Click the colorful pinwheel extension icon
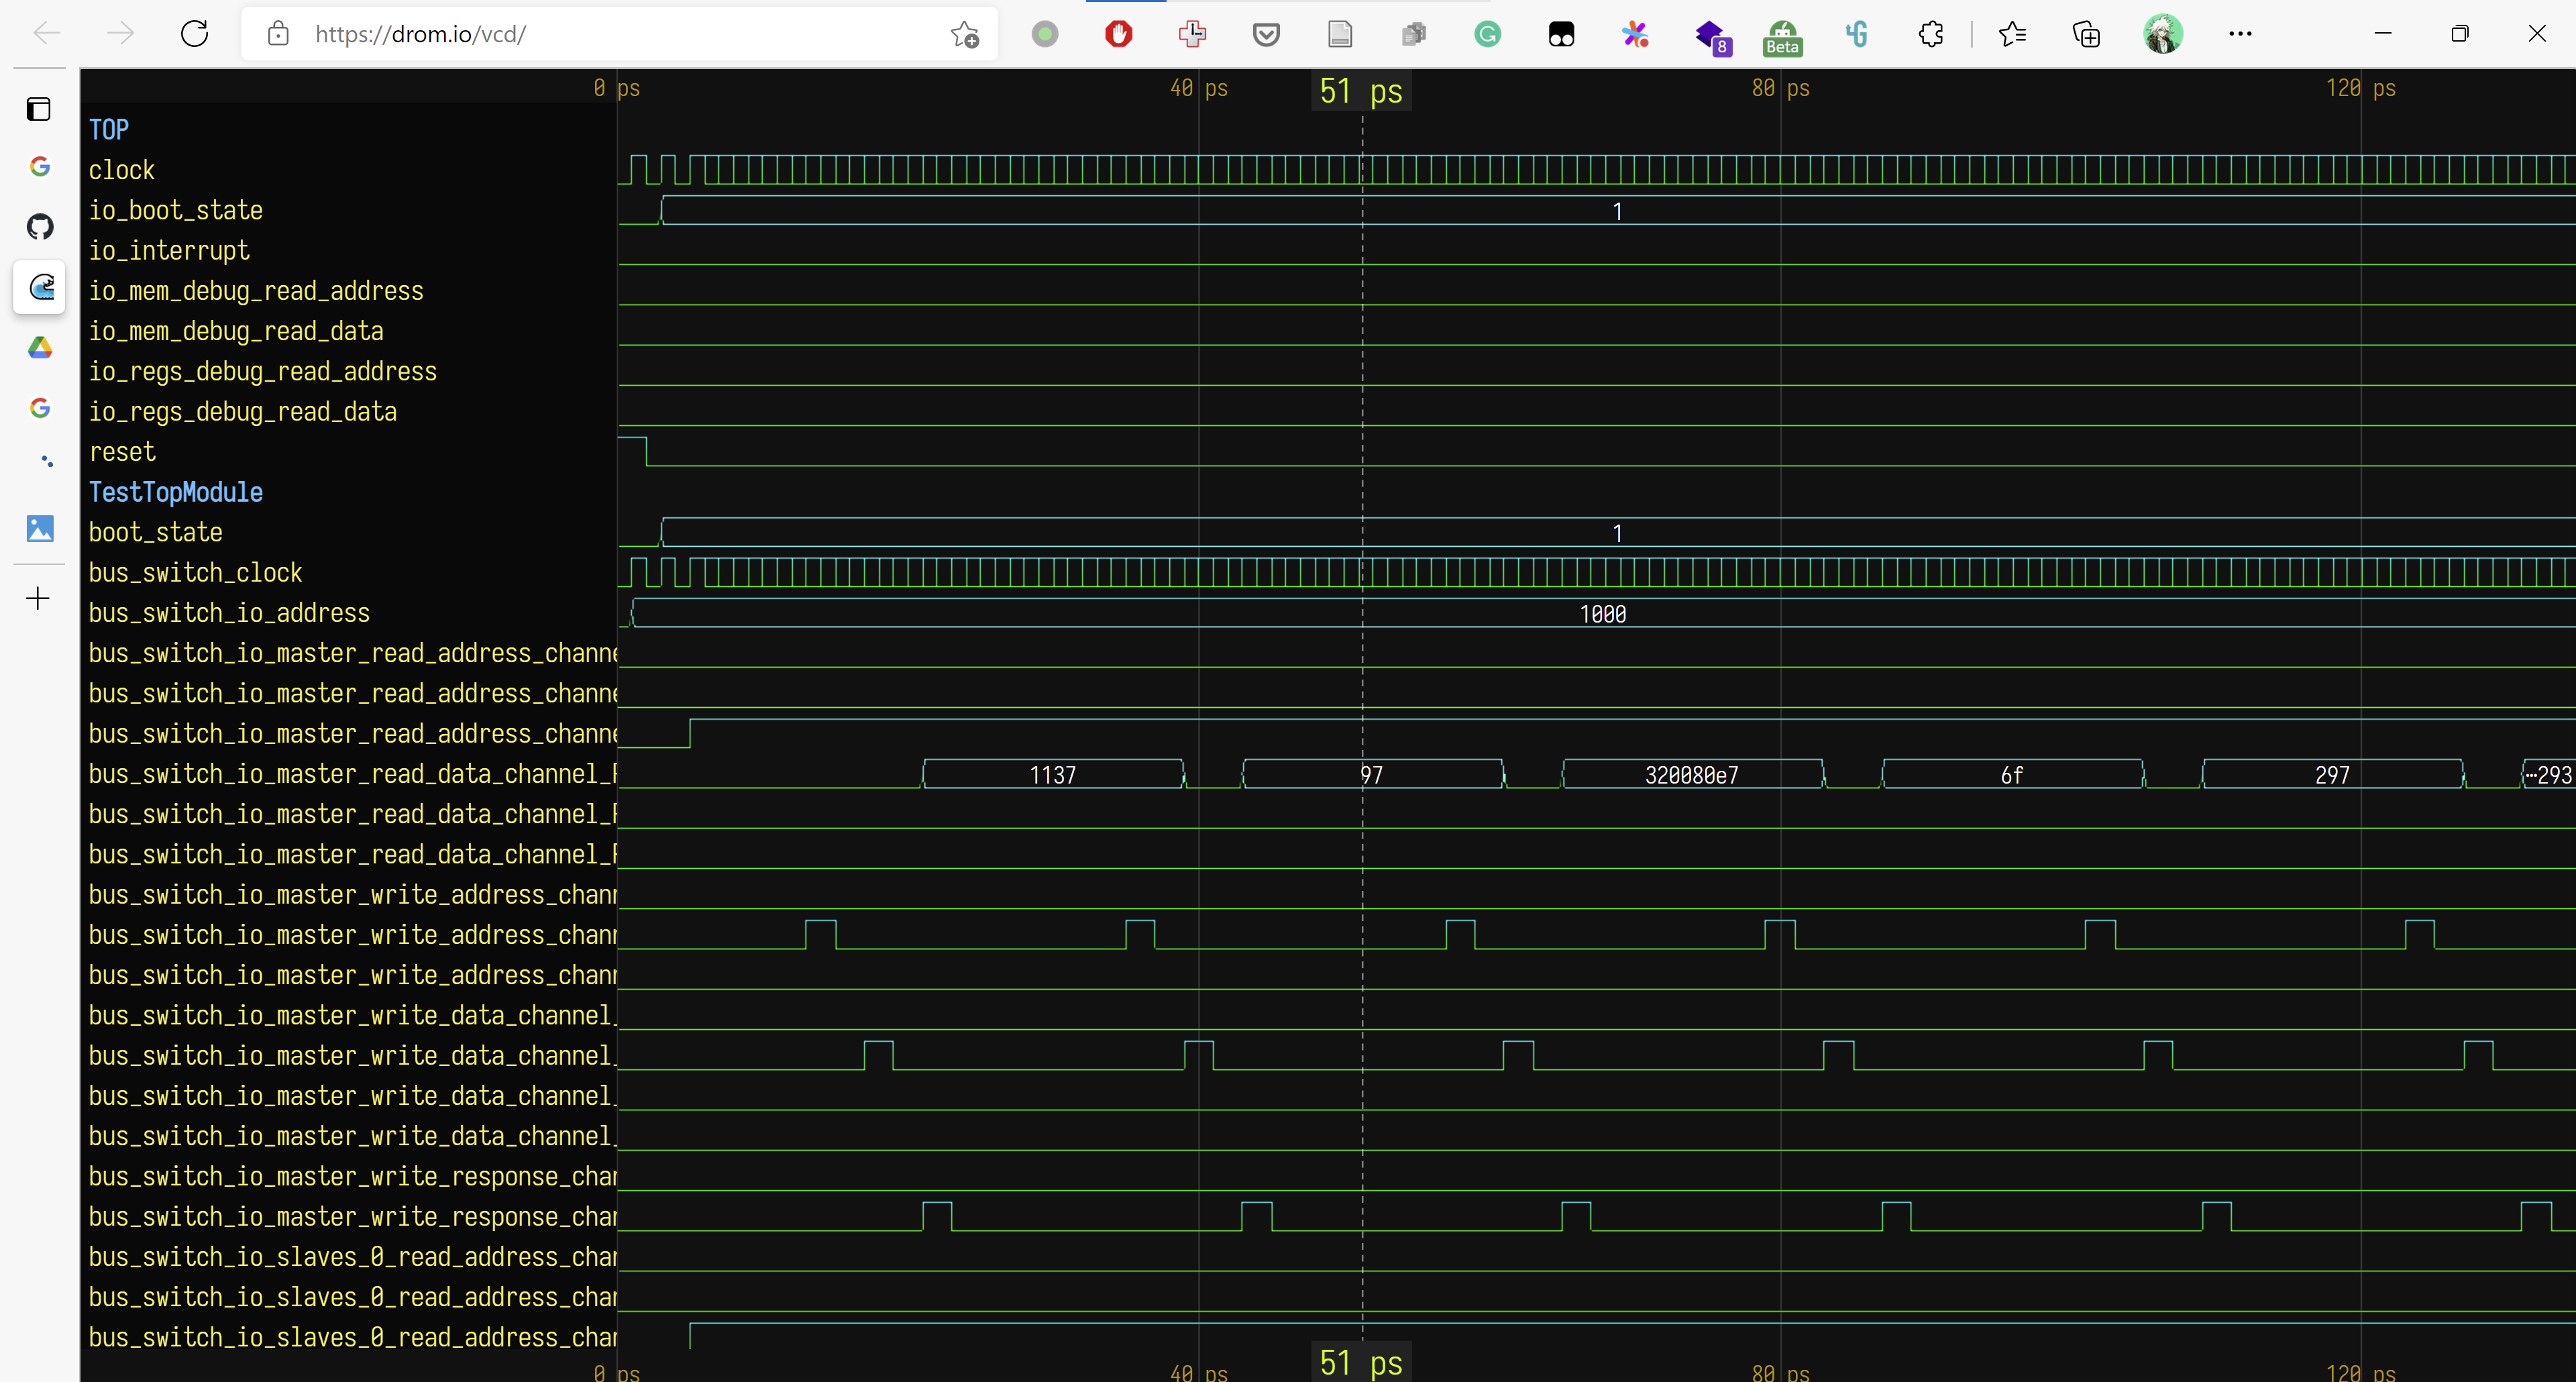This screenshot has height=1382, width=2576. [x=1635, y=34]
